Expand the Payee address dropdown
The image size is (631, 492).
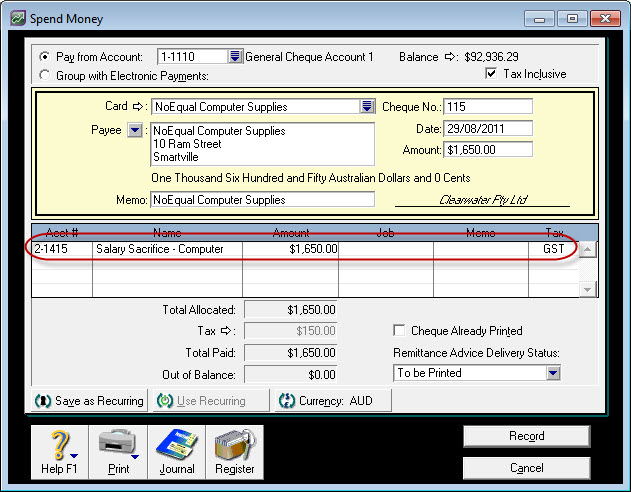tap(135, 130)
